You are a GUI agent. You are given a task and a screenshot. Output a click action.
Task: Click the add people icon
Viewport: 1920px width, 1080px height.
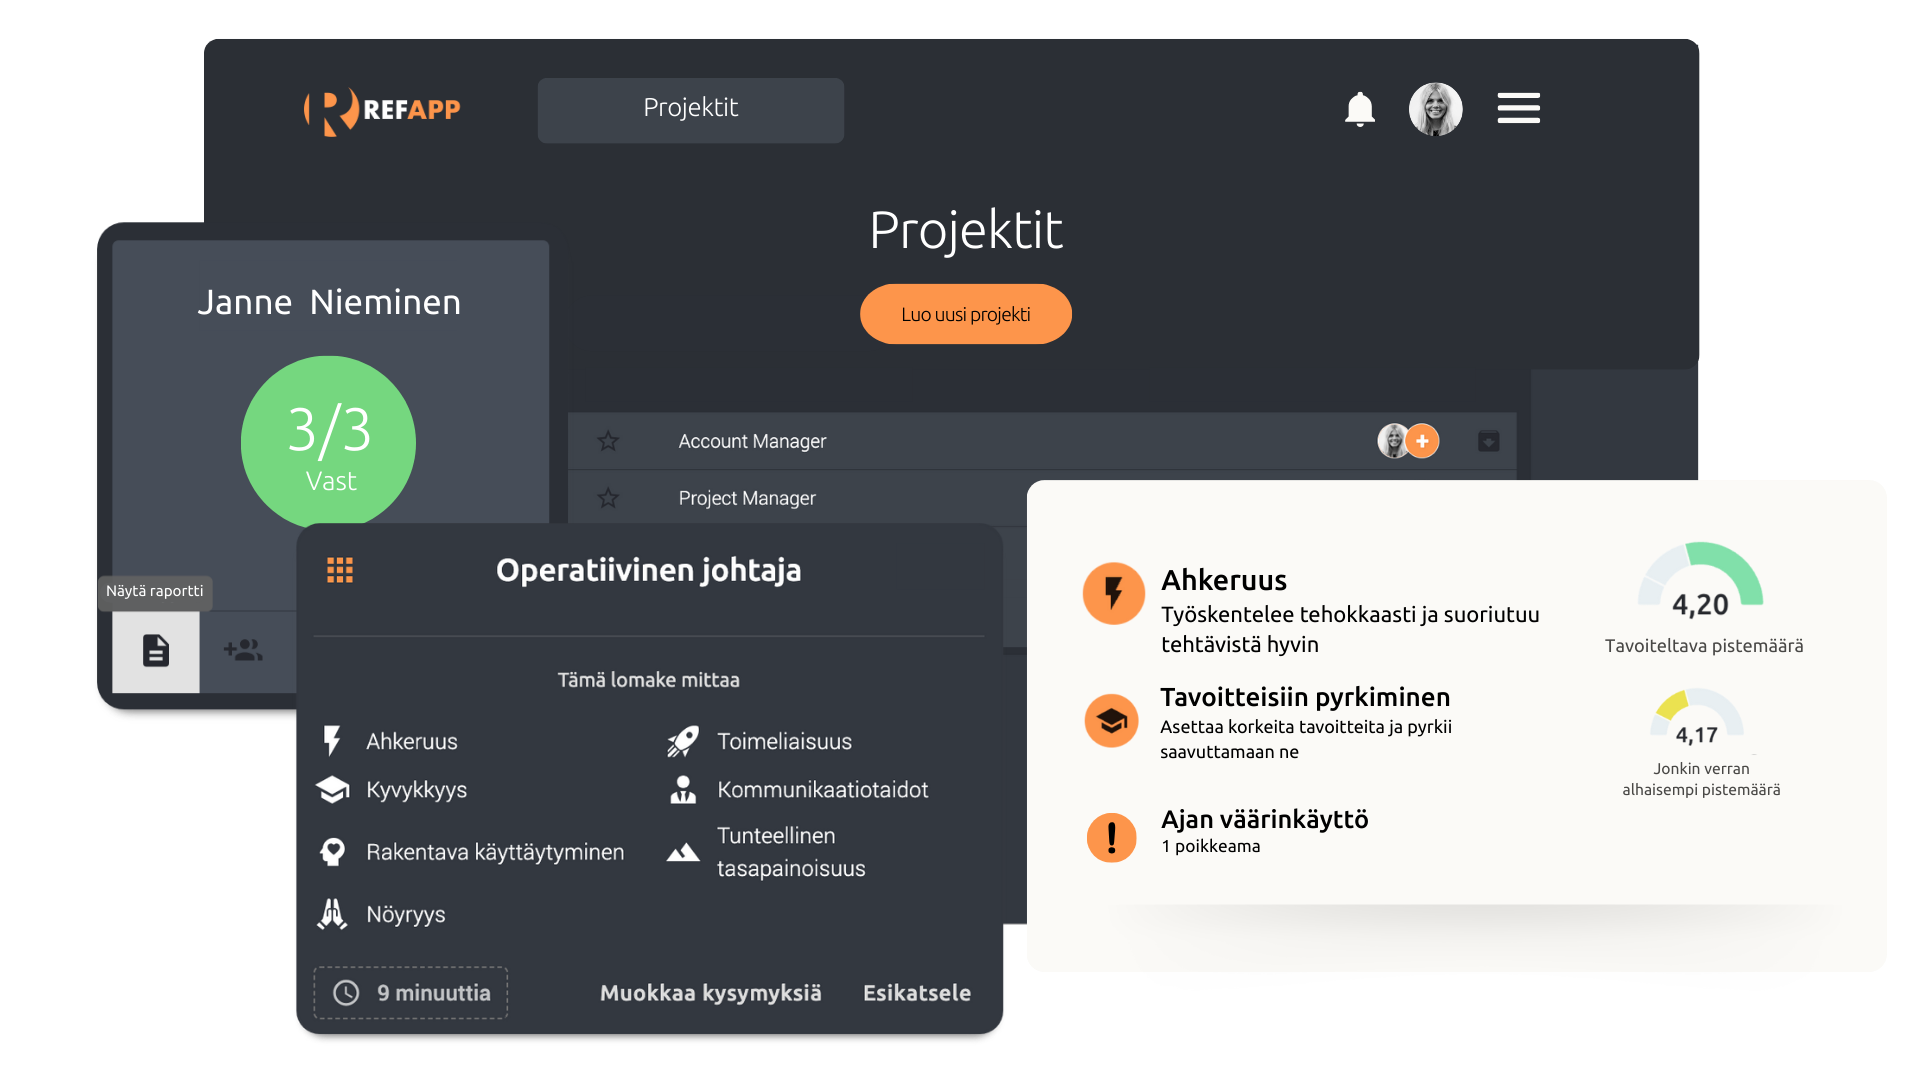(x=243, y=650)
